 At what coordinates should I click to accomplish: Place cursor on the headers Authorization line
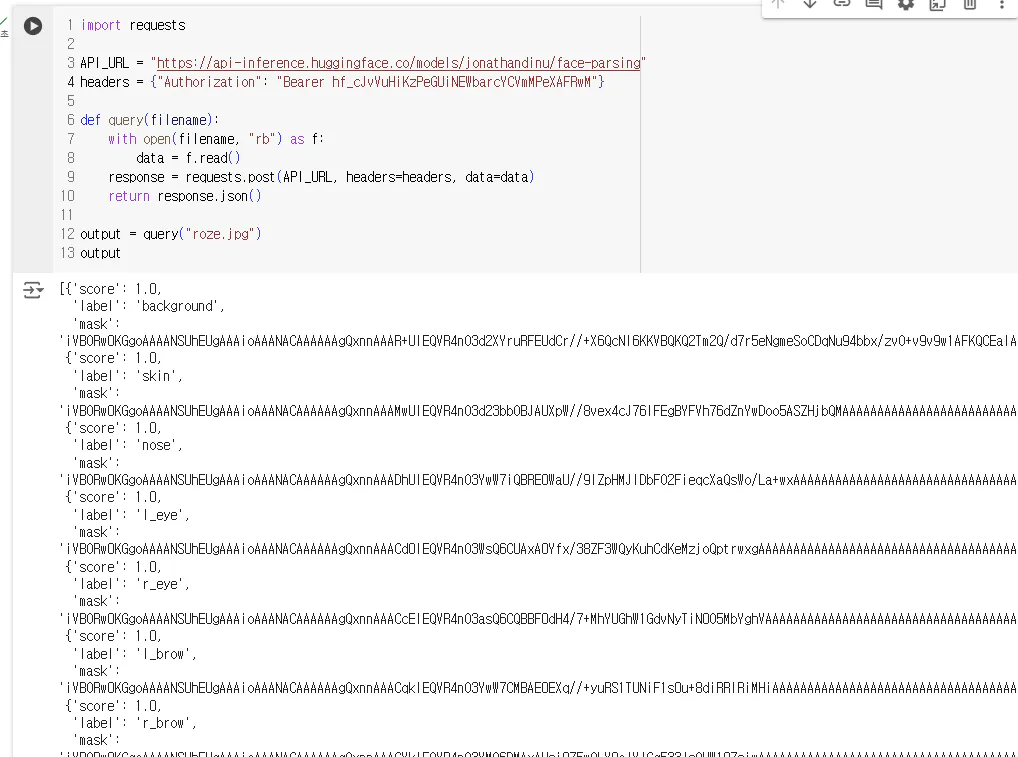[x=342, y=82]
